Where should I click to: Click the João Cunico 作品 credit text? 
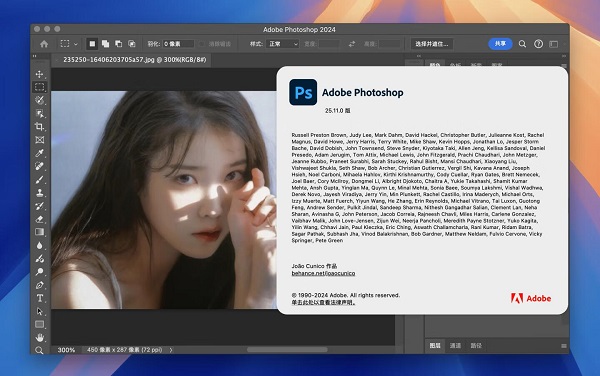tap(314, 266)
